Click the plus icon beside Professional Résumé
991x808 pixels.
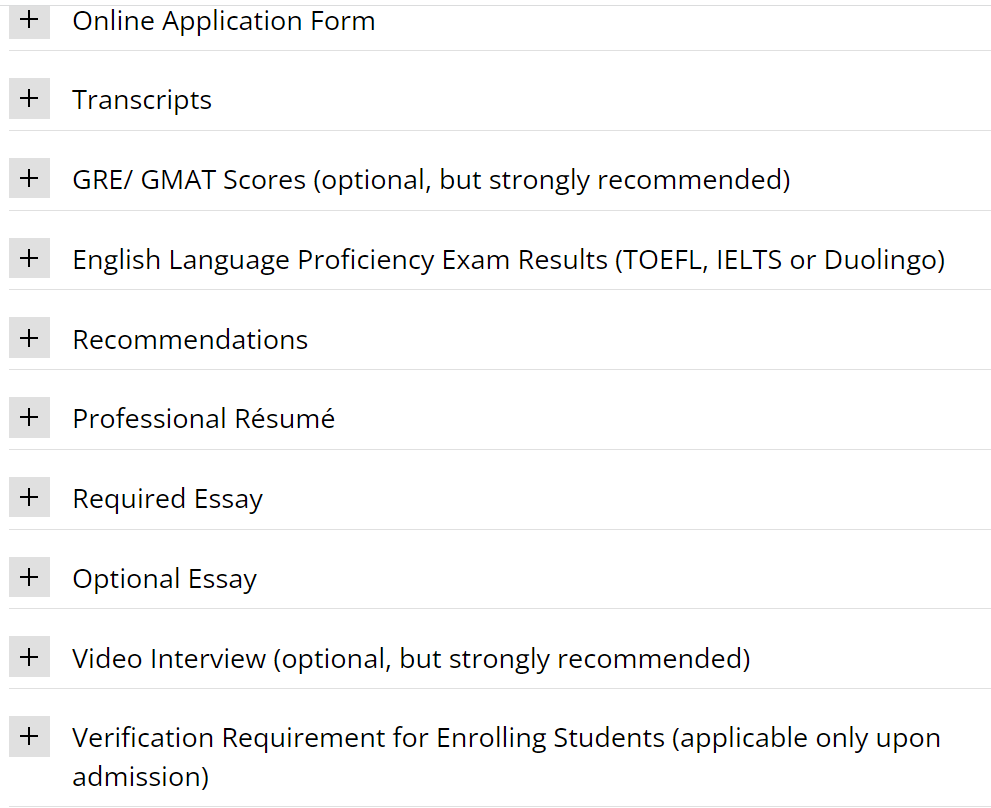(29, 418)
